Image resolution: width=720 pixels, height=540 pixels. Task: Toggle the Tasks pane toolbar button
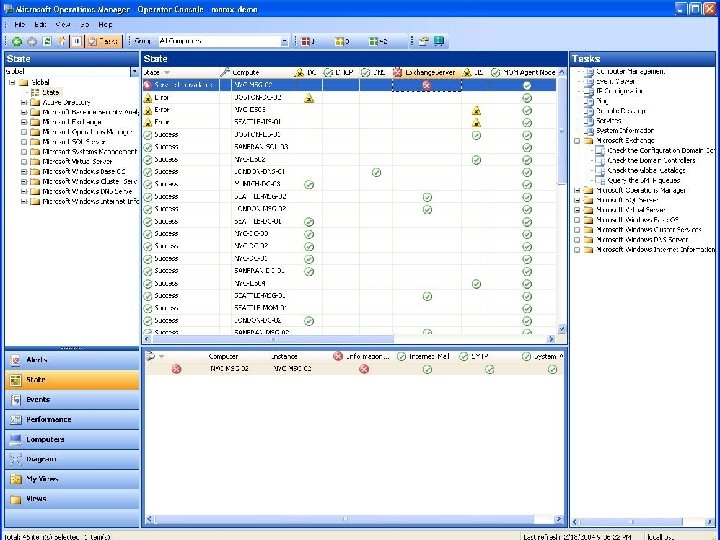coord(104,41)
